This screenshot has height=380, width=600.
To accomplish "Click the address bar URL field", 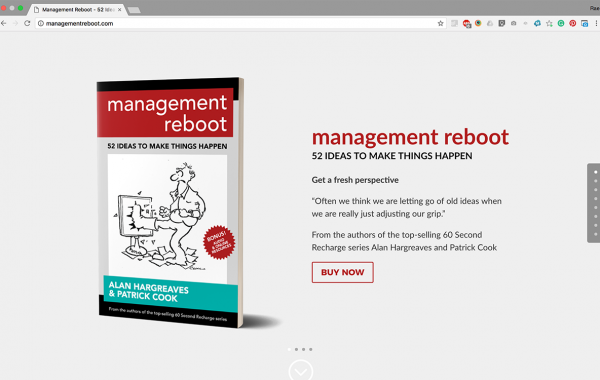I will click(x=241, y=23).
